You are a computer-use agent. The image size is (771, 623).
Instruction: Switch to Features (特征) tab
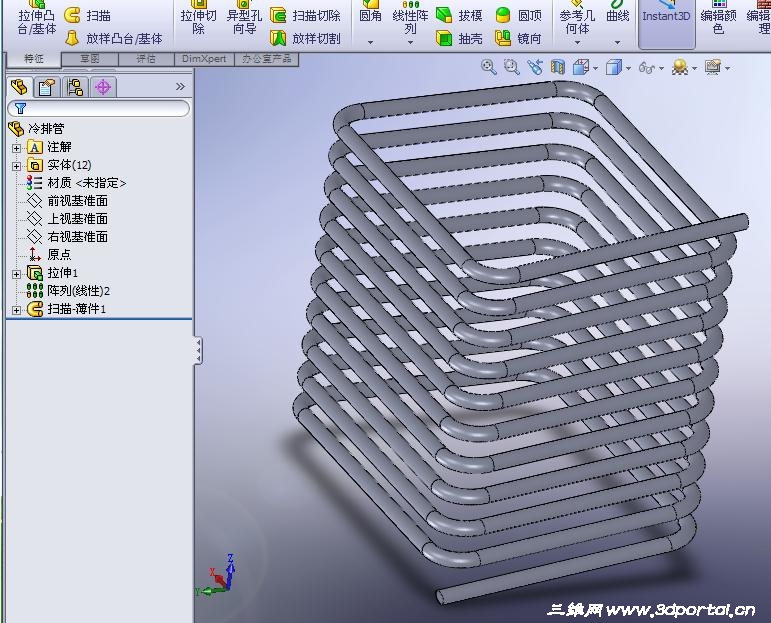point(34,59)
